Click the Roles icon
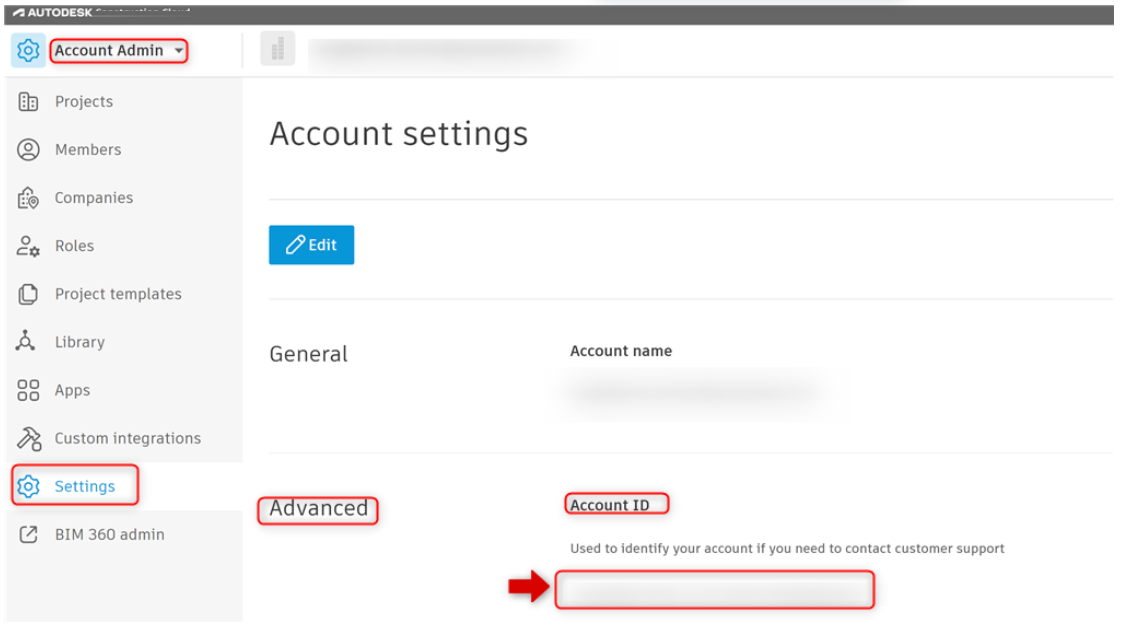 pyautogui.click(x=28, y=246)
